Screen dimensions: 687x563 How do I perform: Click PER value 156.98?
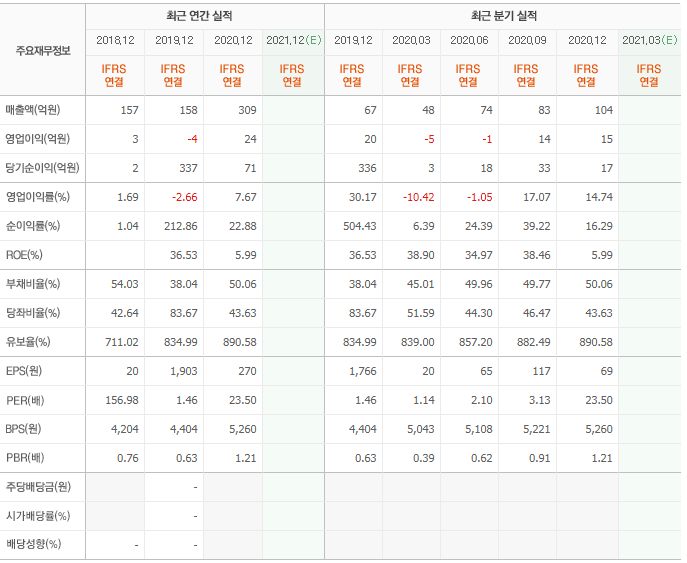(122, 400)
